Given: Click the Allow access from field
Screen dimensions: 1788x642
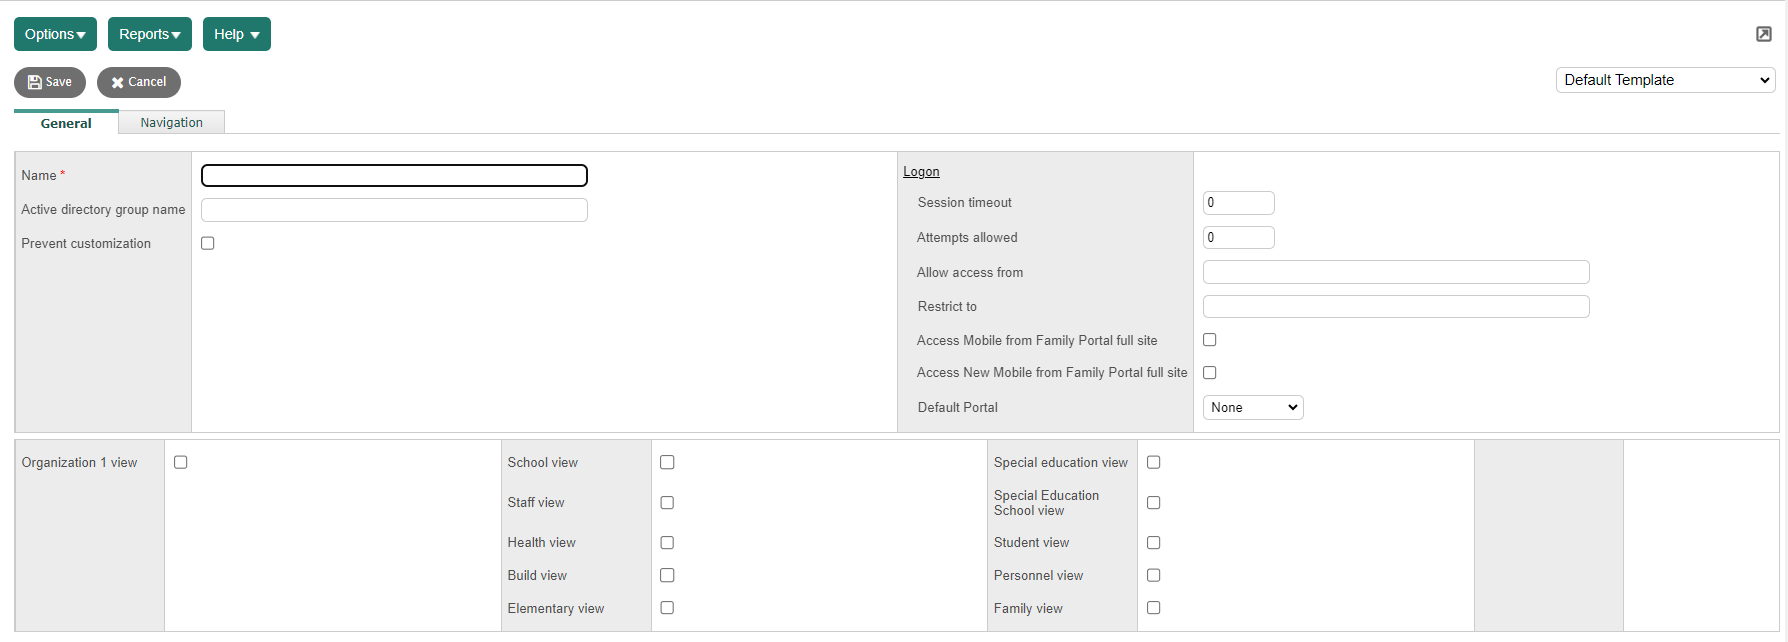Looking at the screenshot, I should click(x=1396, y=272).
